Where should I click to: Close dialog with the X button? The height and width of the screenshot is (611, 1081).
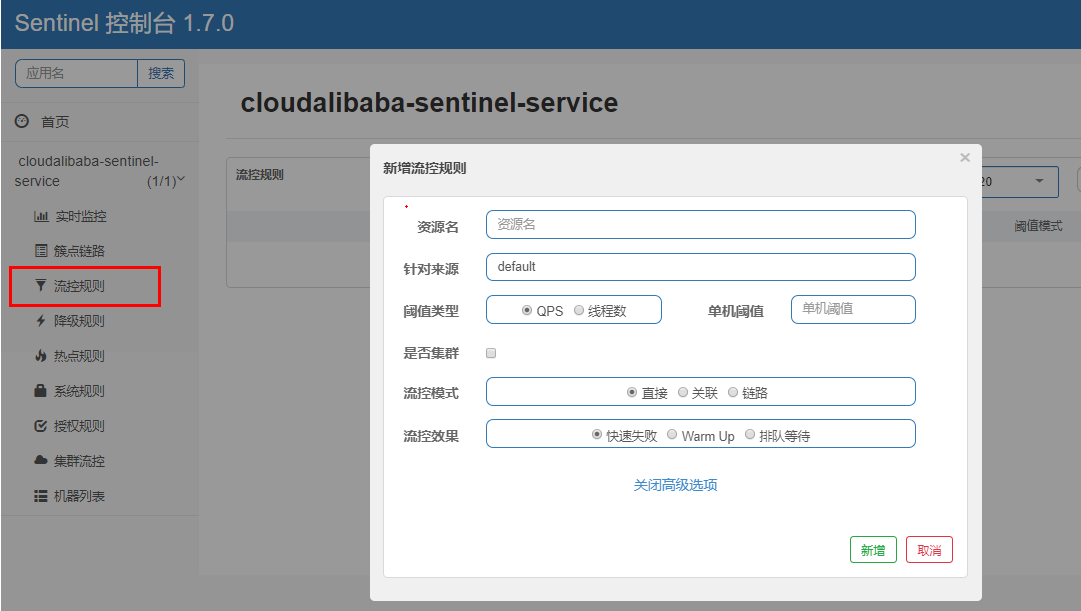965,157
